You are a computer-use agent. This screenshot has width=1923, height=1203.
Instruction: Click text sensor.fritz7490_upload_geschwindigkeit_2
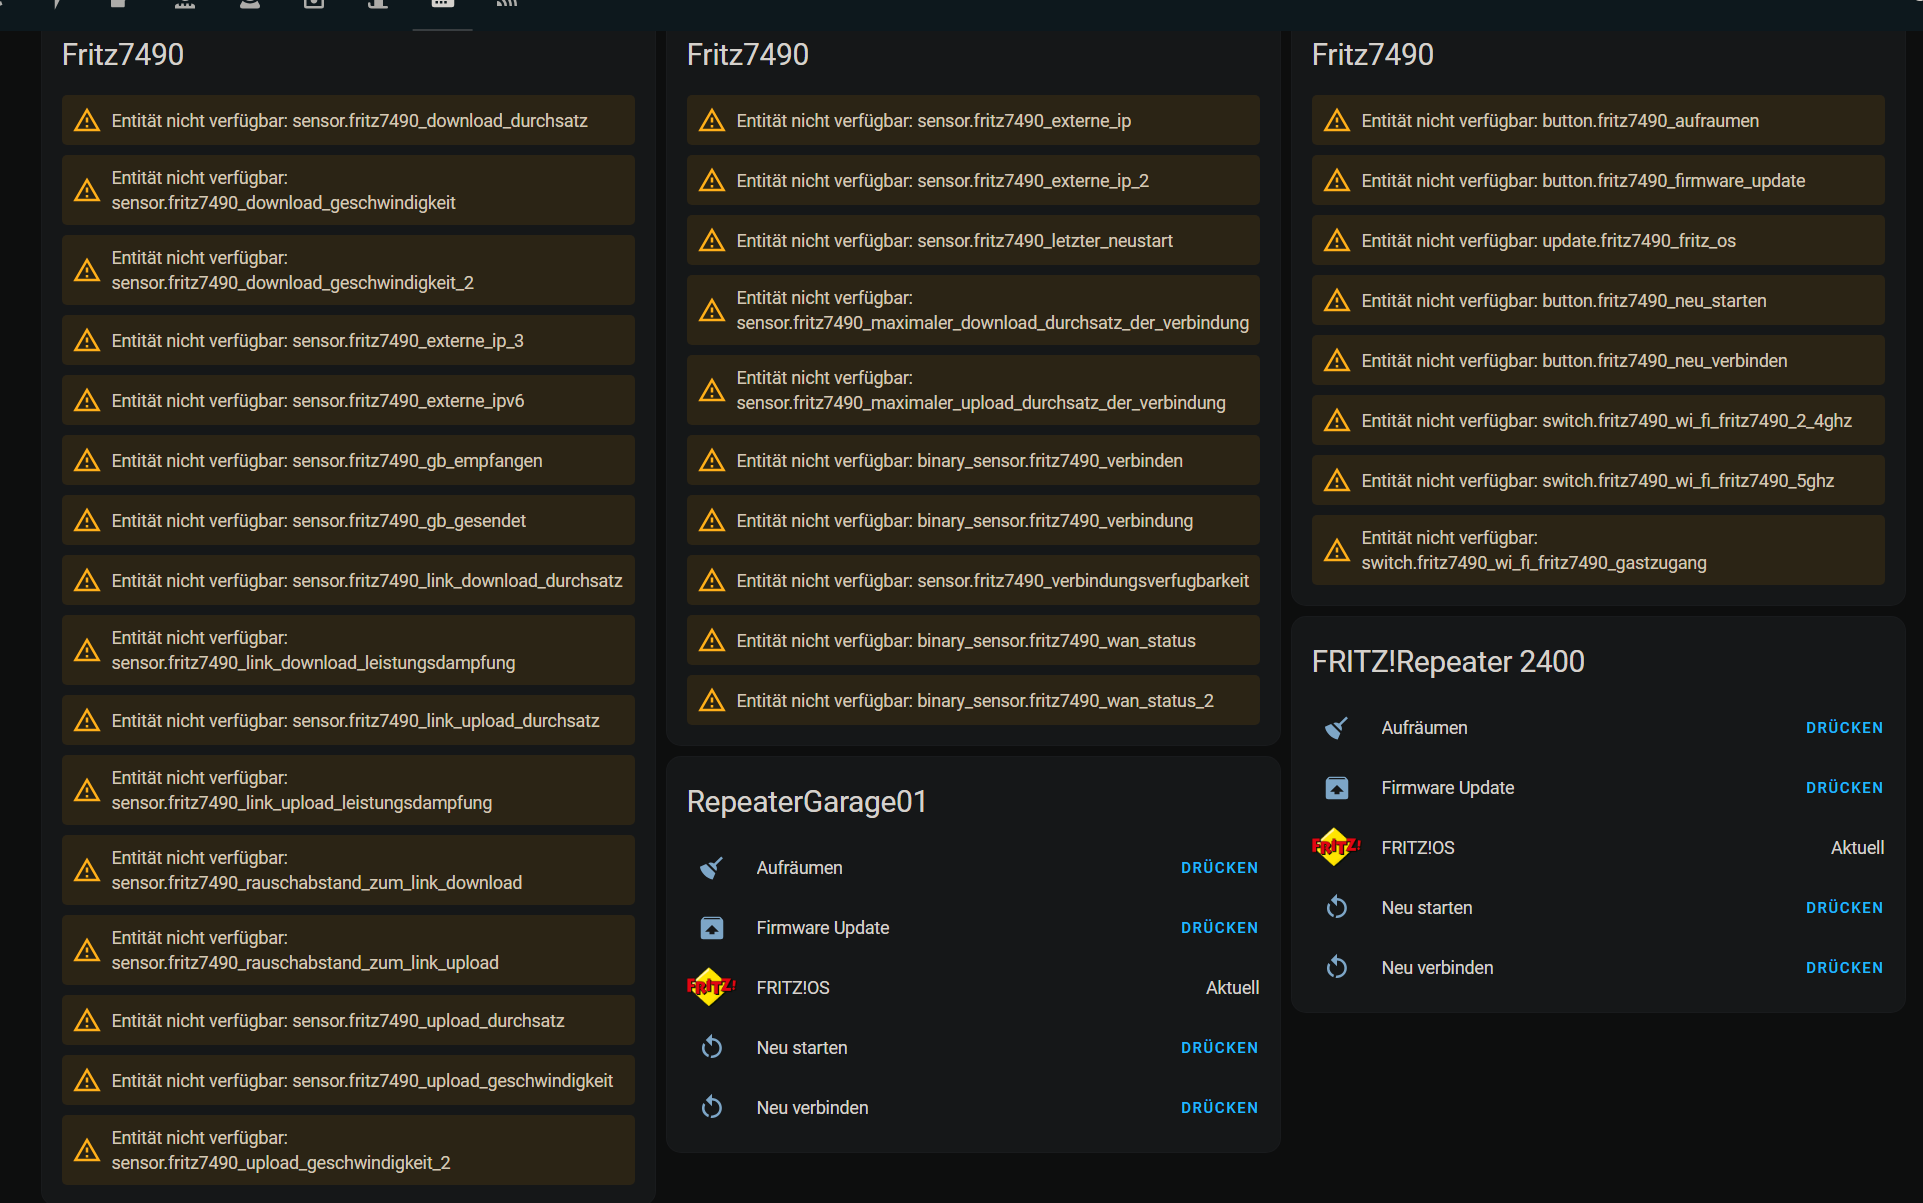point(281,1163)
